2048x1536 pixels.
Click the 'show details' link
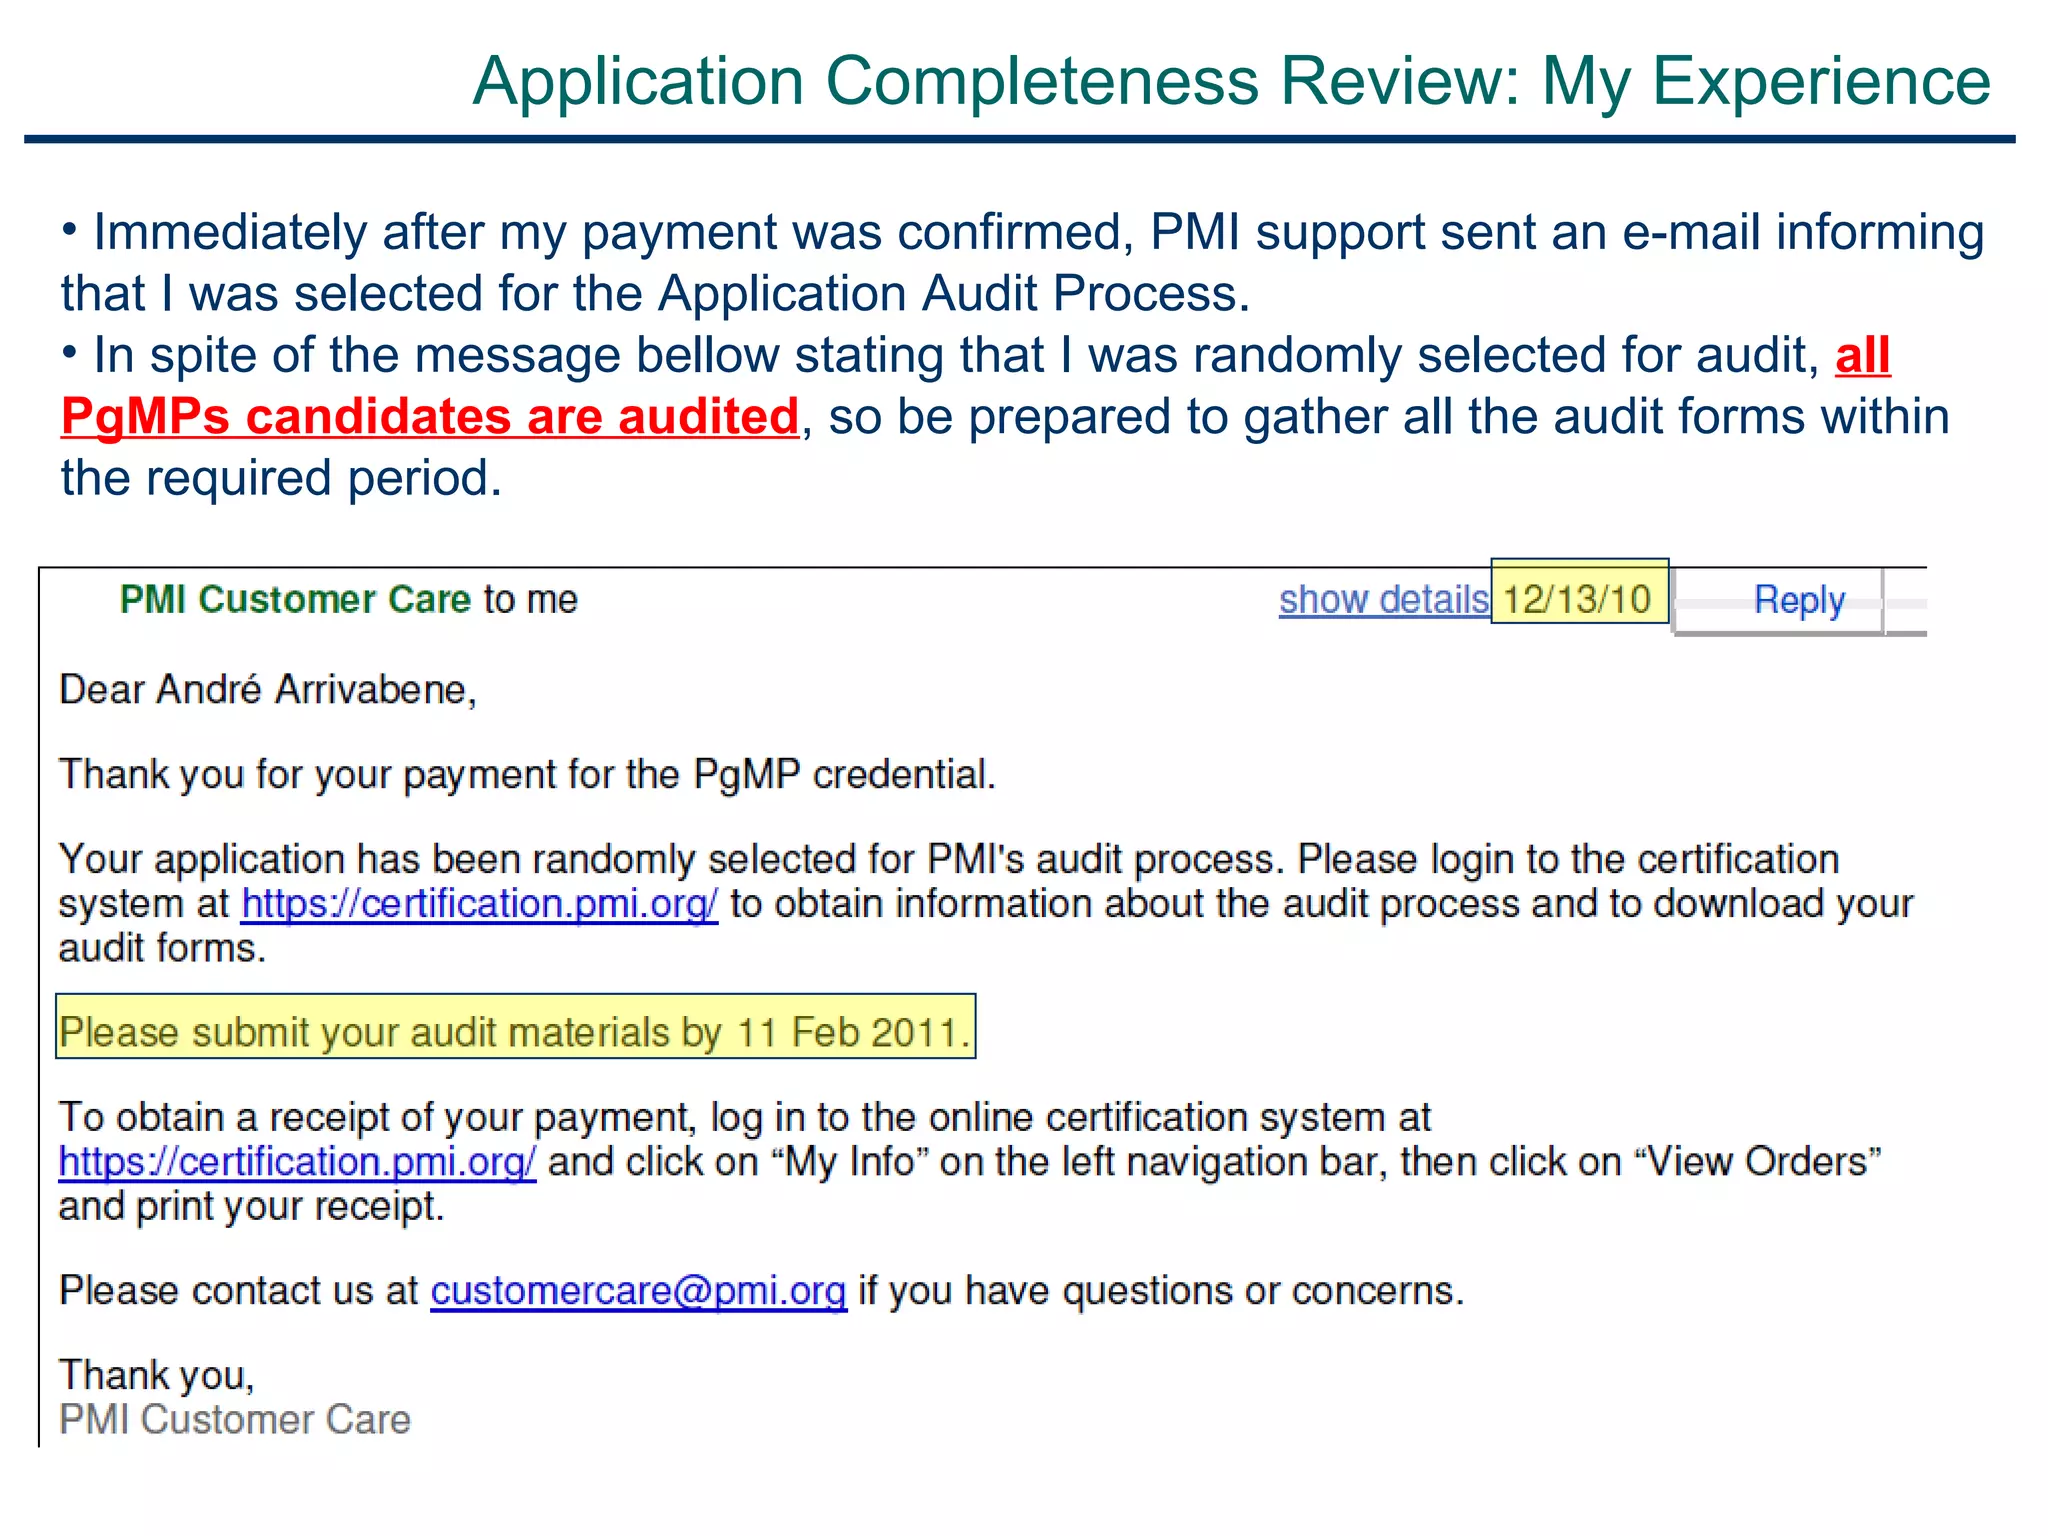tap(1383, 599)
